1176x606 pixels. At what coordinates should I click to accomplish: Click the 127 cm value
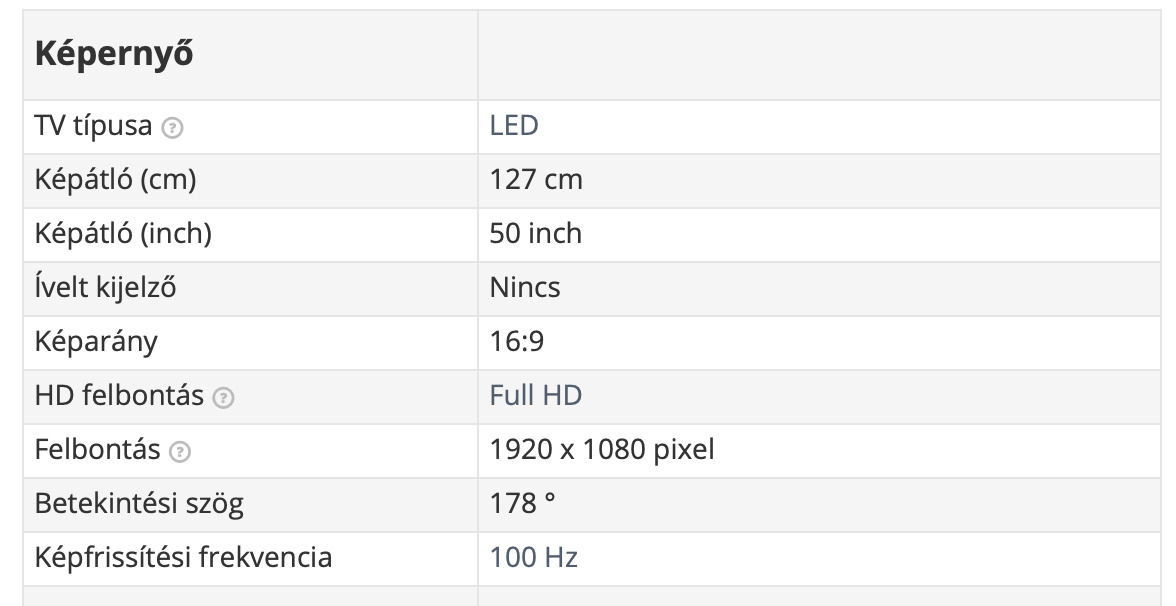pyautogui.click(x=536, y=180)
